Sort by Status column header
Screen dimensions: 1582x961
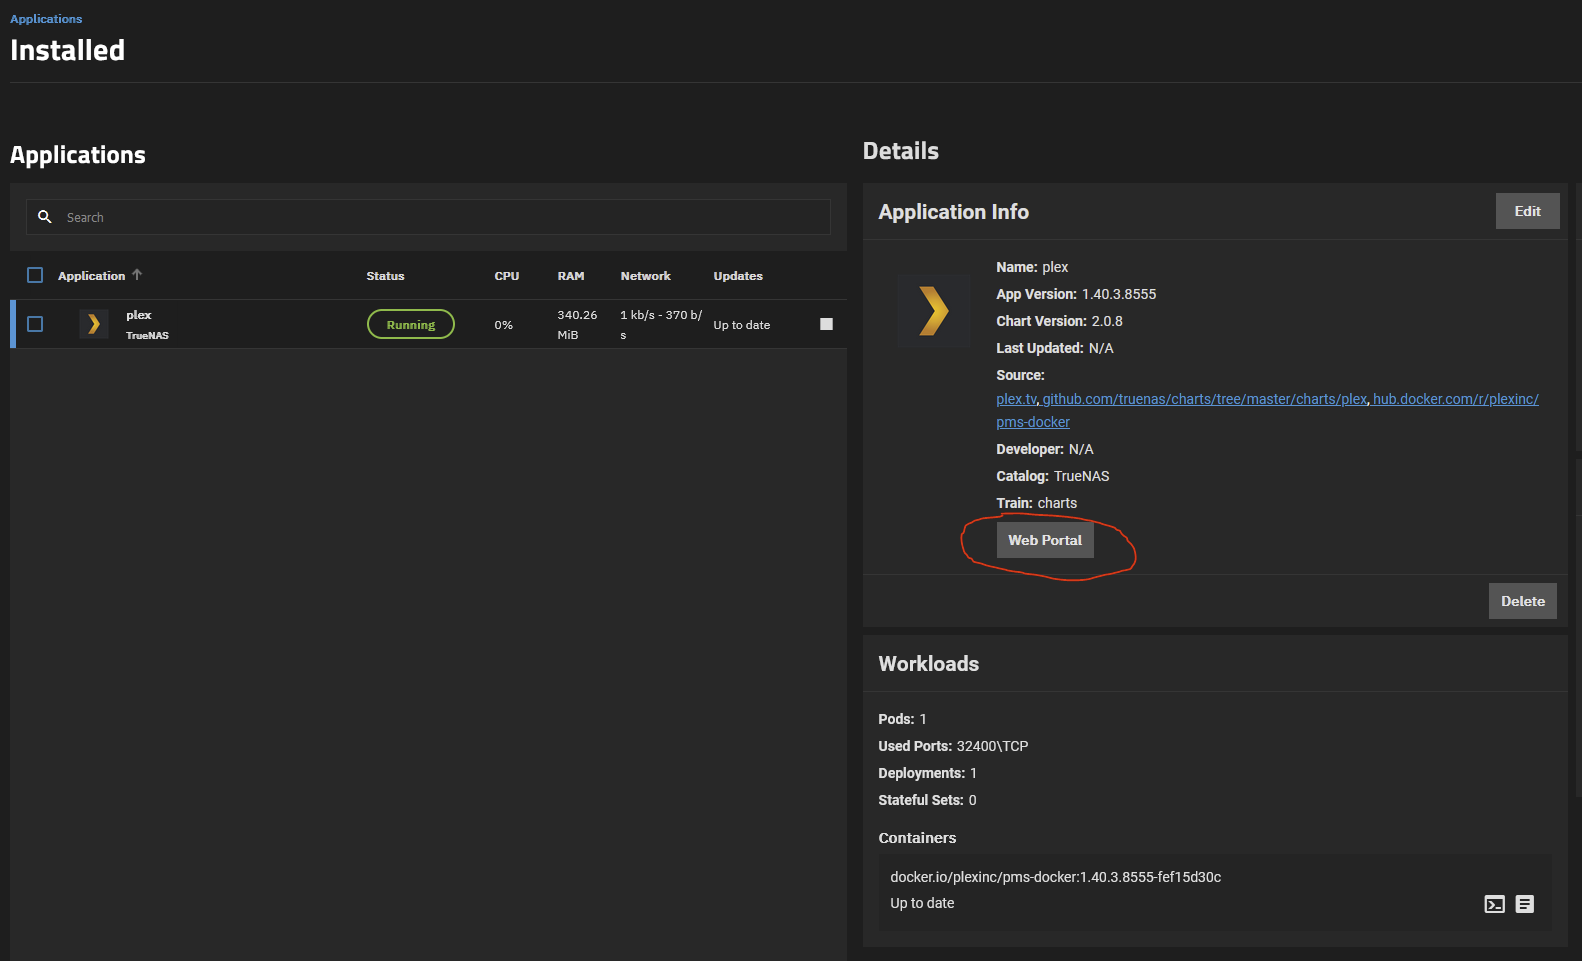point(385,276)
